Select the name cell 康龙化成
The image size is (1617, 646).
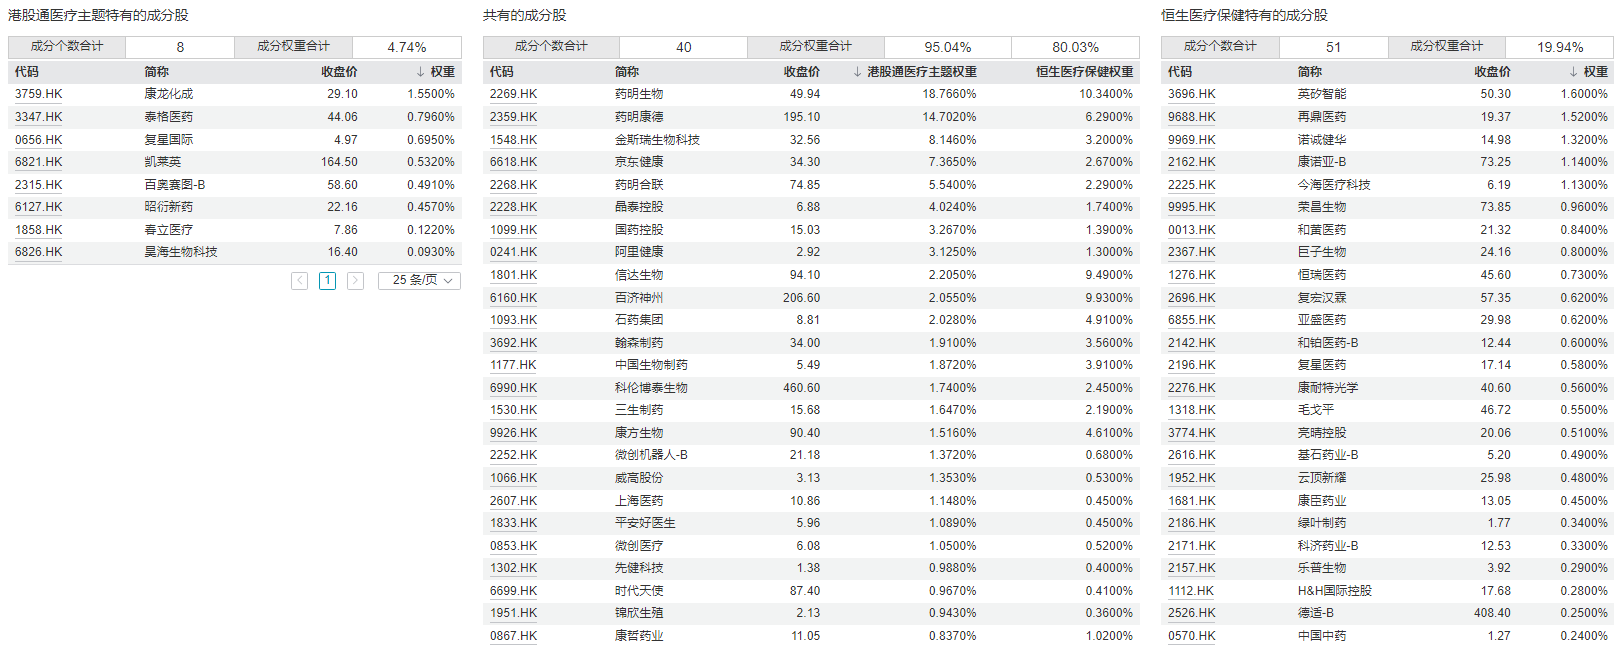click(x=169, y=94)
